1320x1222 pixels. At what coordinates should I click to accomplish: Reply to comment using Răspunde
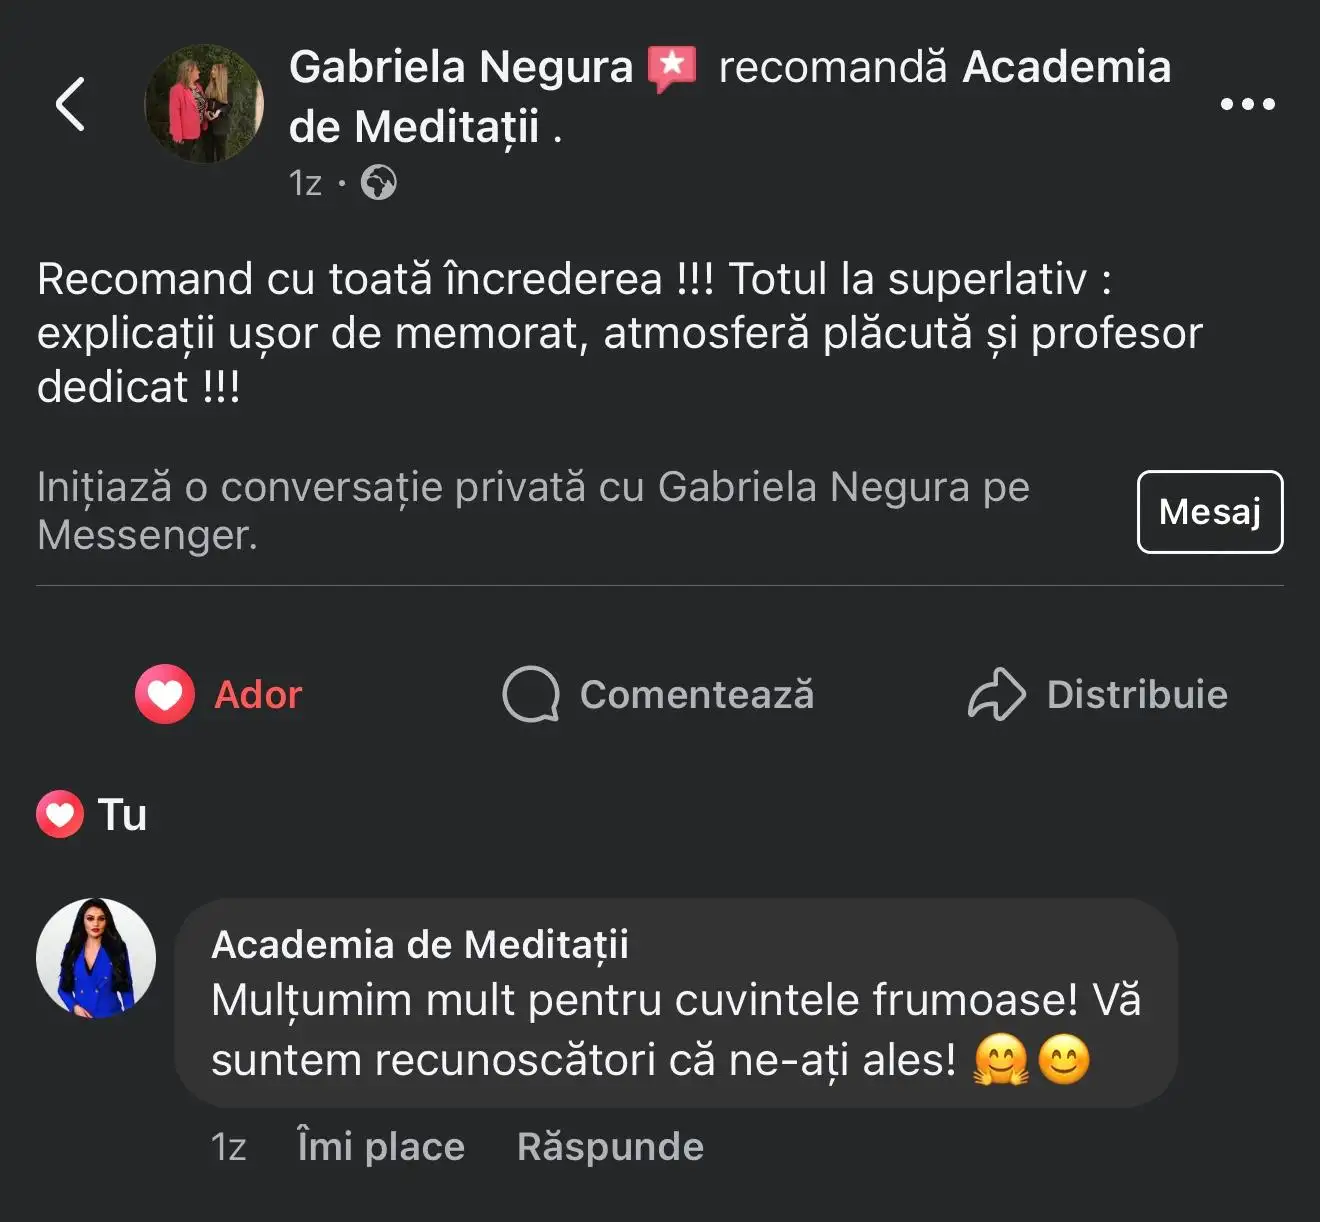[x=610, y=1146]
